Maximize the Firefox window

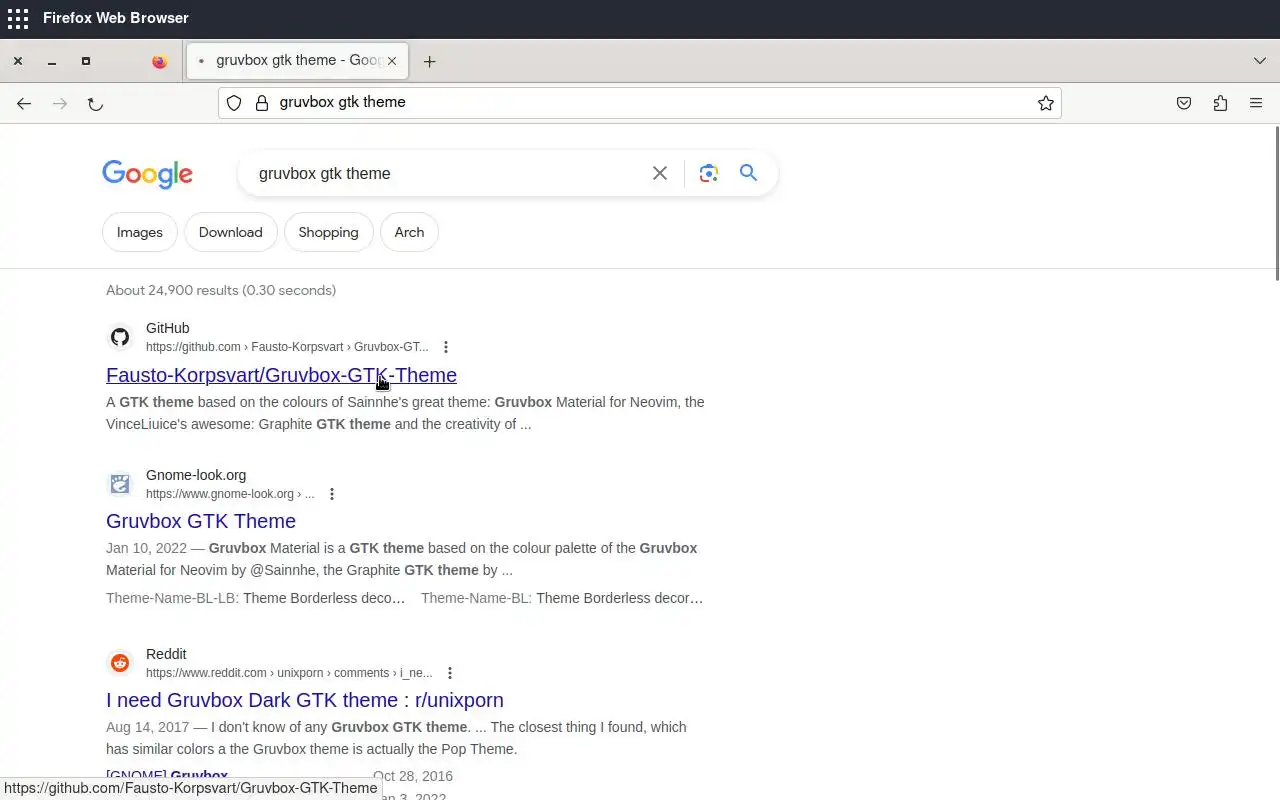point(86,61)
